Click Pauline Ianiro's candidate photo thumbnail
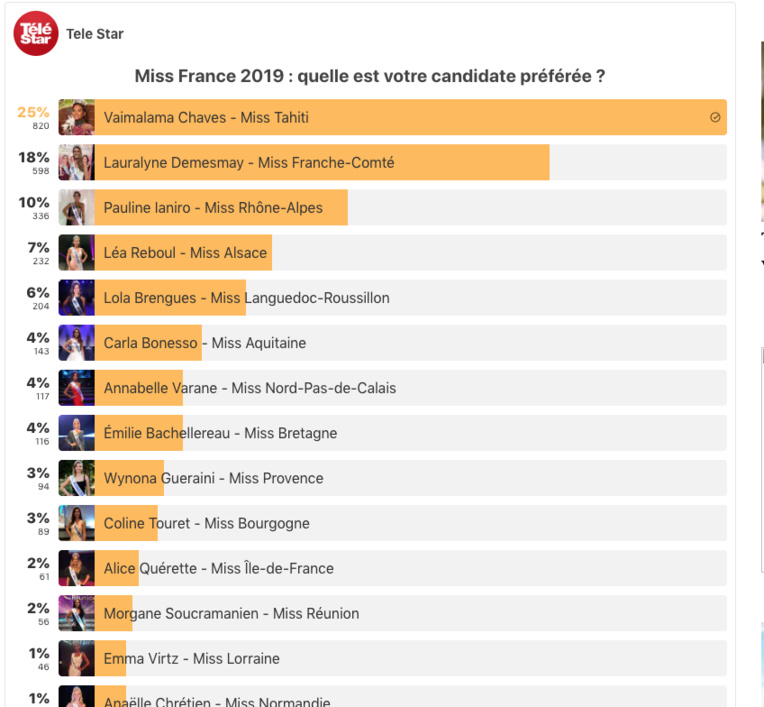Screen dimensions: 764x707 pyautogui.click(x=77, y=208)
